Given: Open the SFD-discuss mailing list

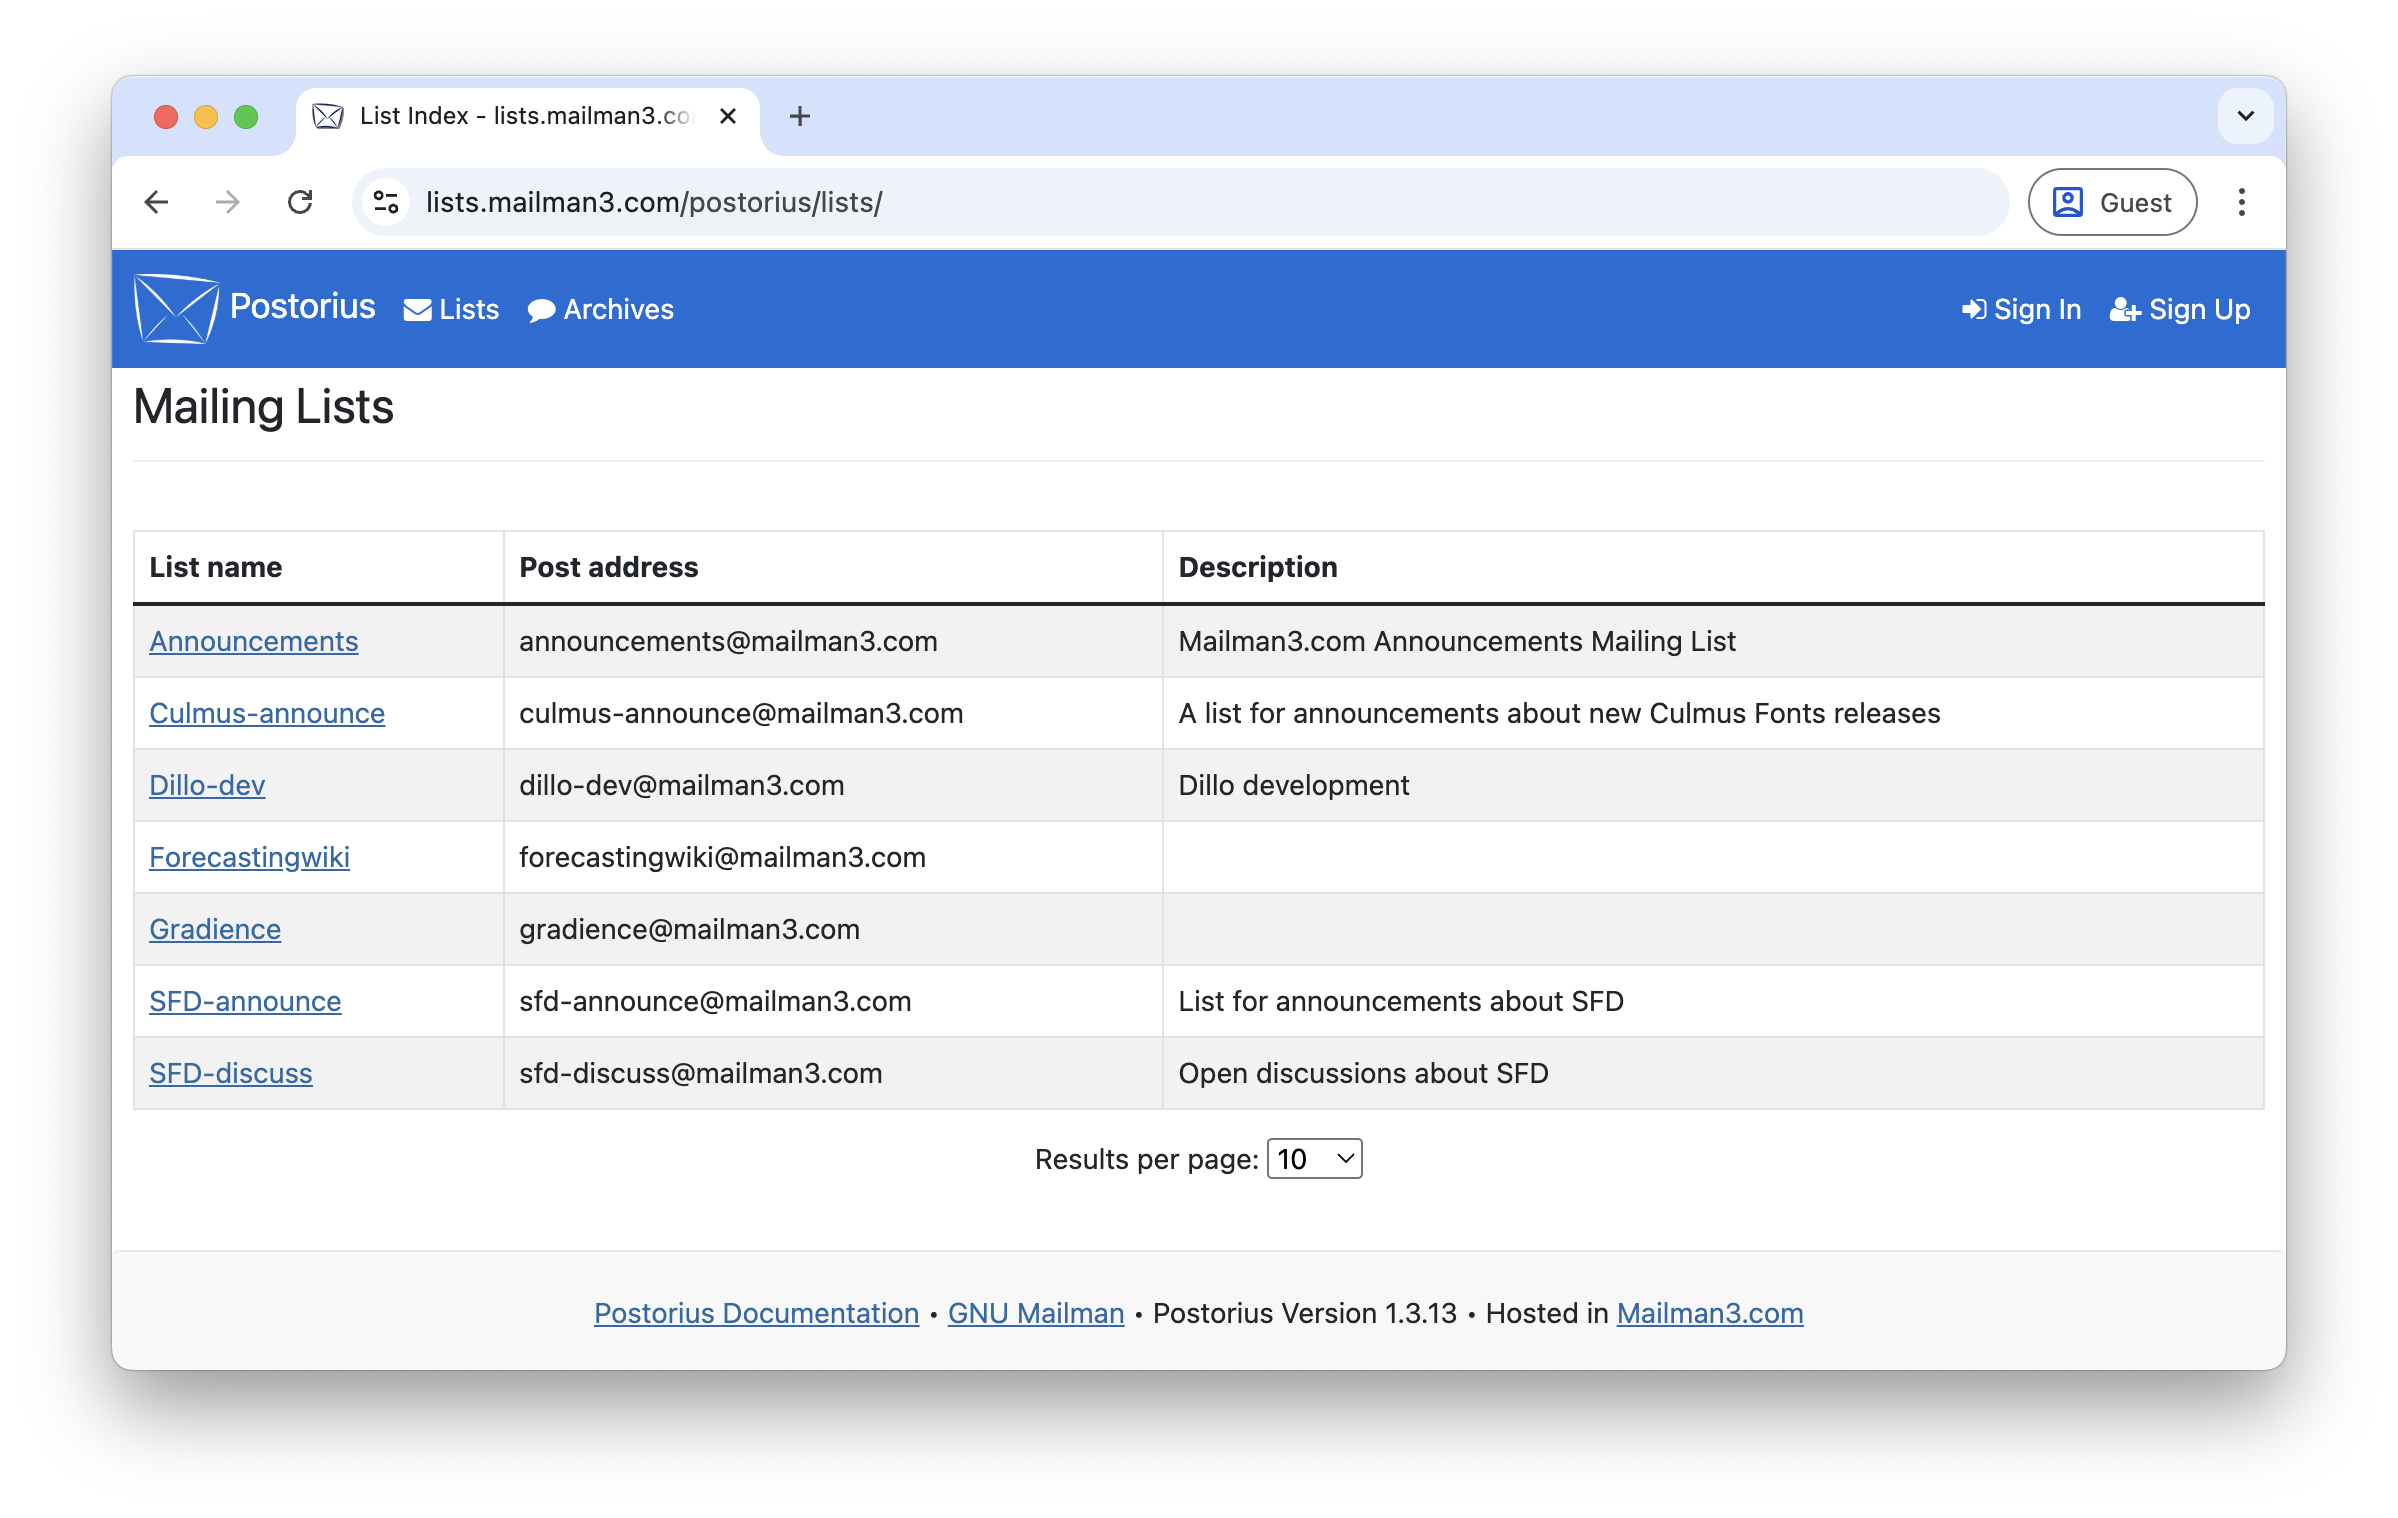Looking at the screenshot, I should (x=230, y=1073).
